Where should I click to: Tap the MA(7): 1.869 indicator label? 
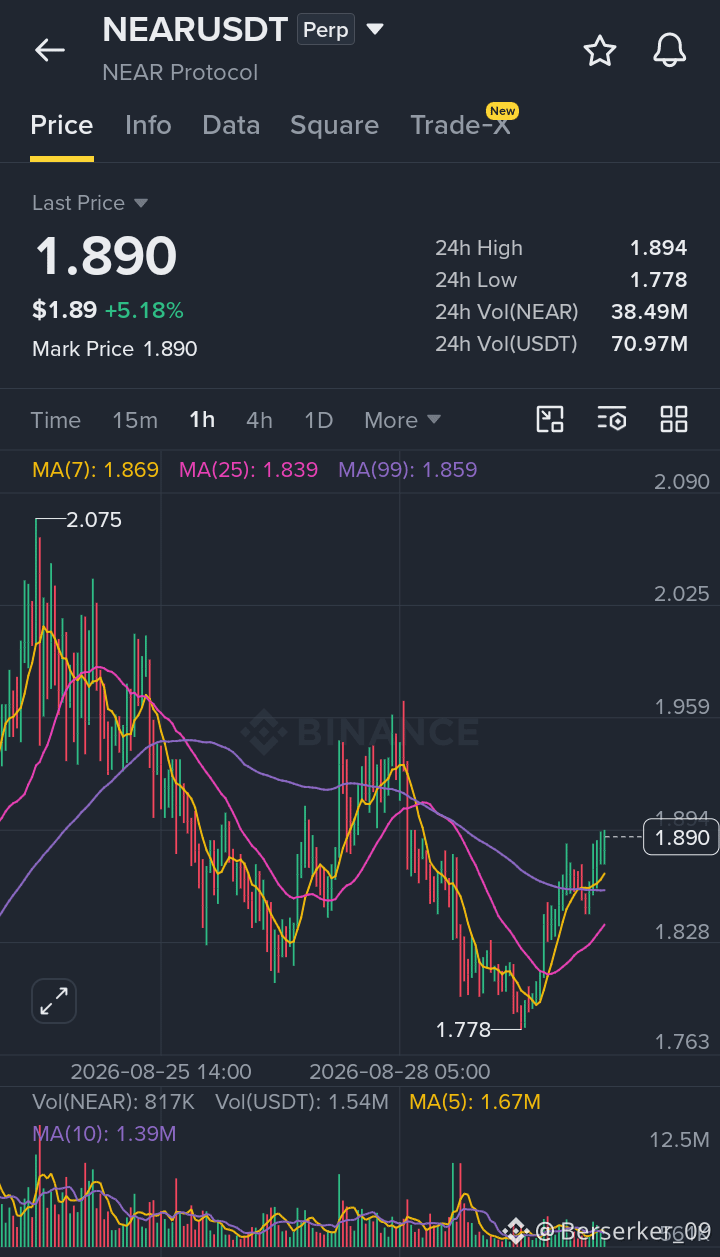click(95, 469)
